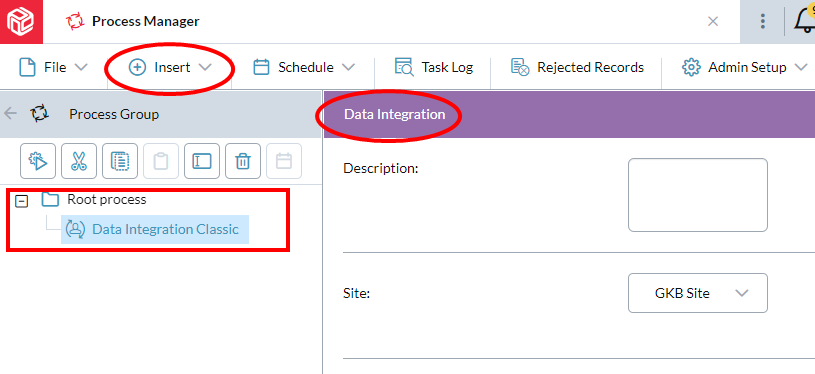815x374 pixels.
Task: Click the run process gear icon
Action: [38, 161]
